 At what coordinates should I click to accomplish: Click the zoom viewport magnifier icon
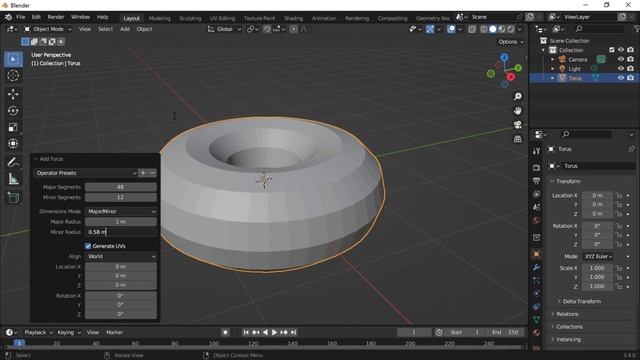click(x=518, y=96)
